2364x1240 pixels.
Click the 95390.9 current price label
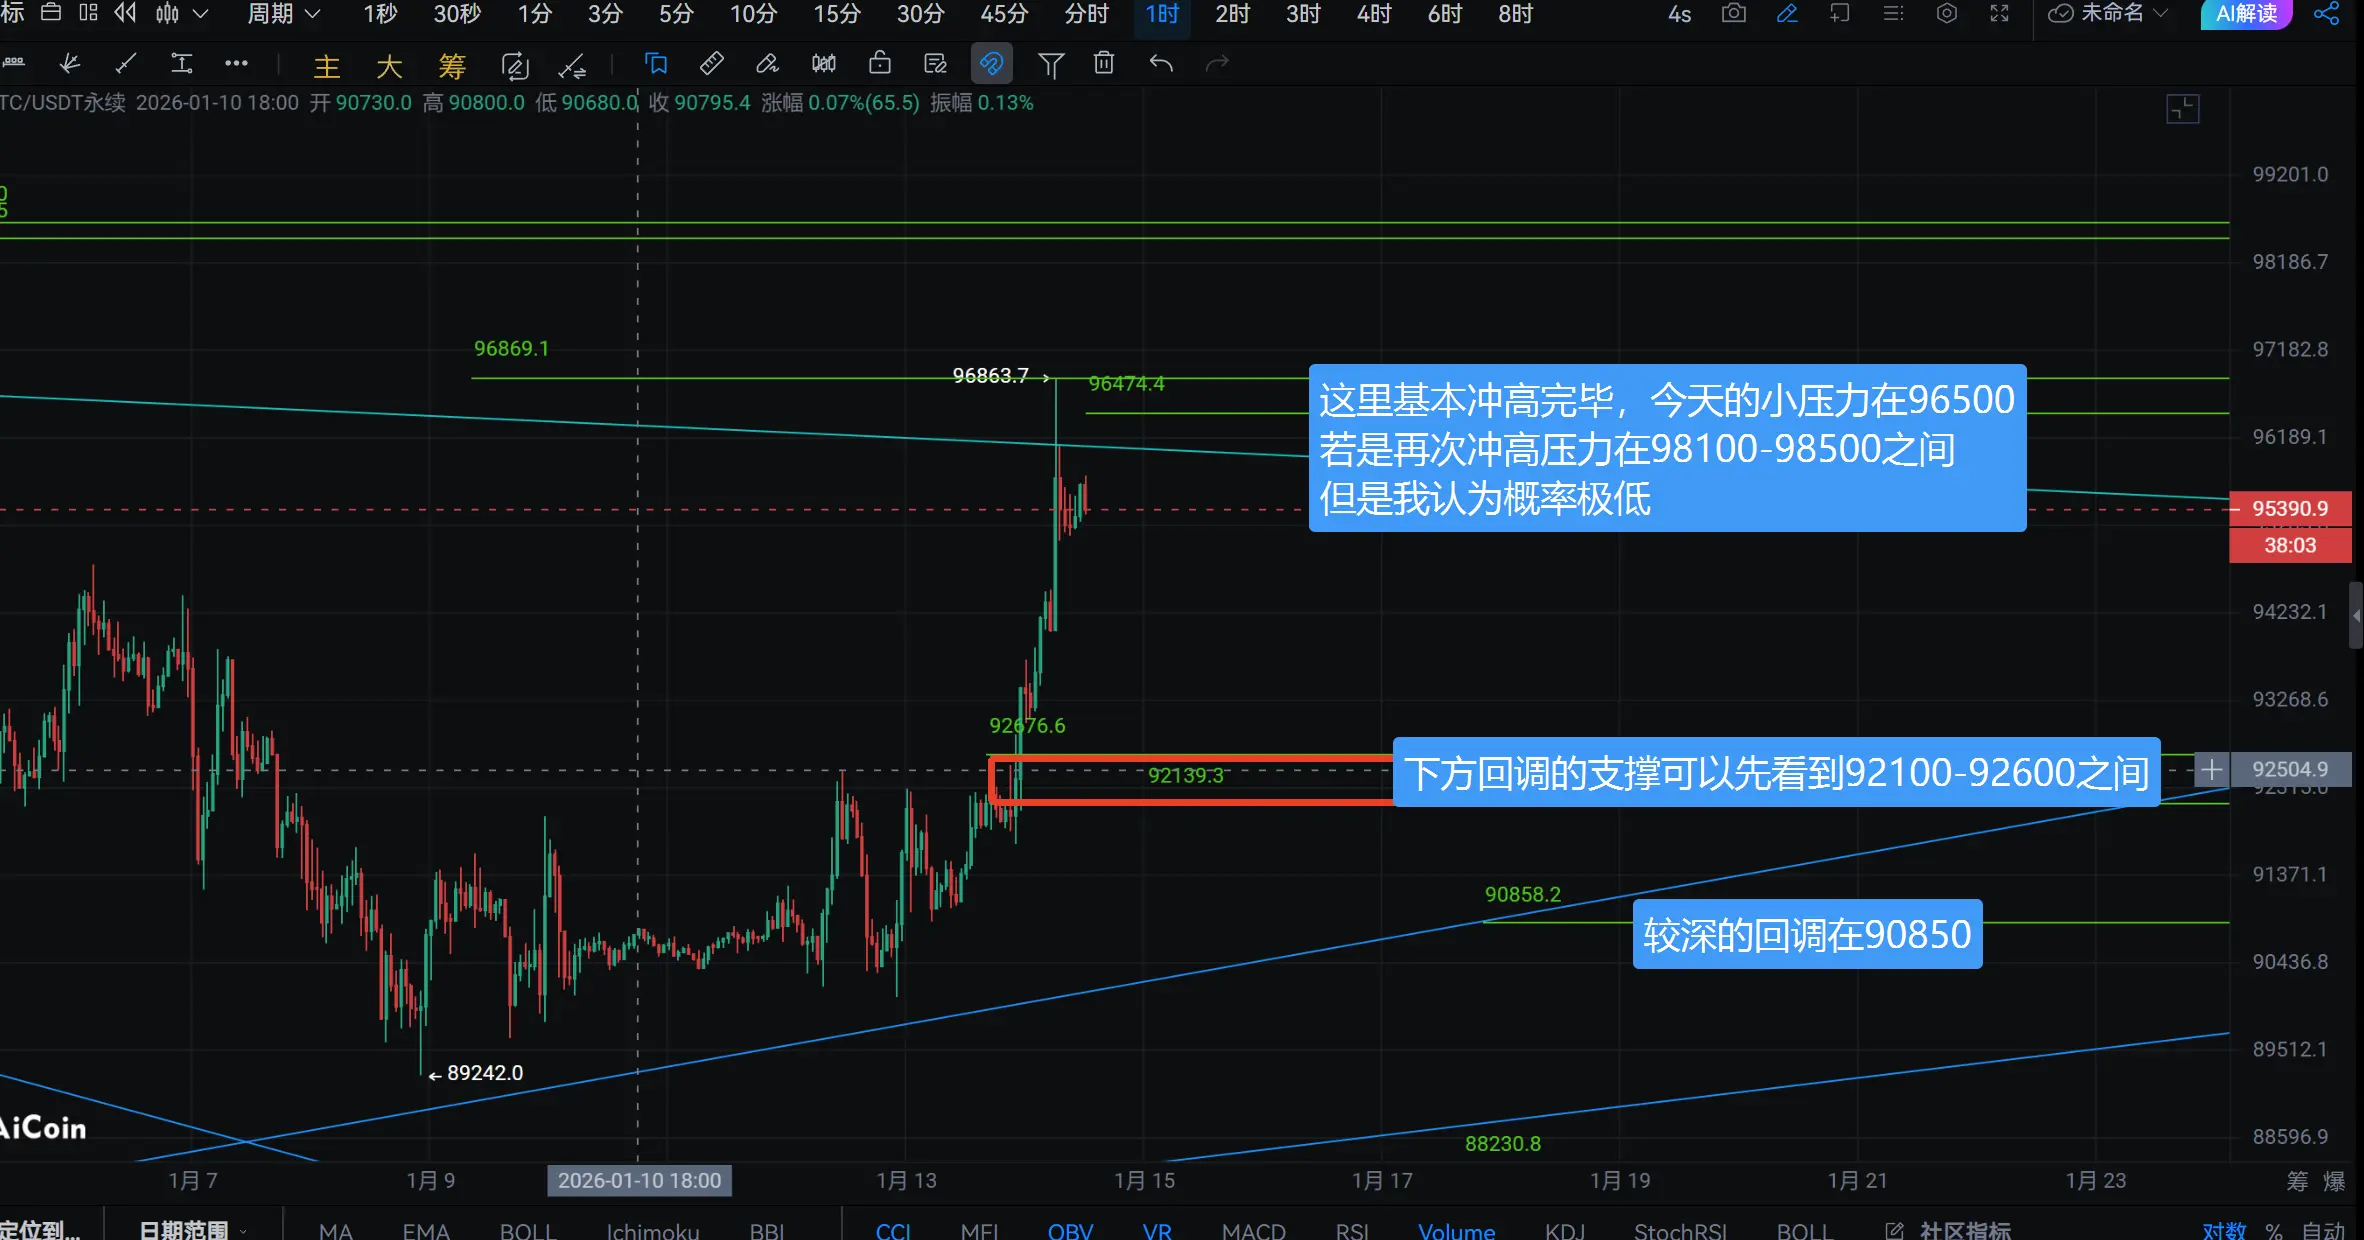coord(2289,509)
